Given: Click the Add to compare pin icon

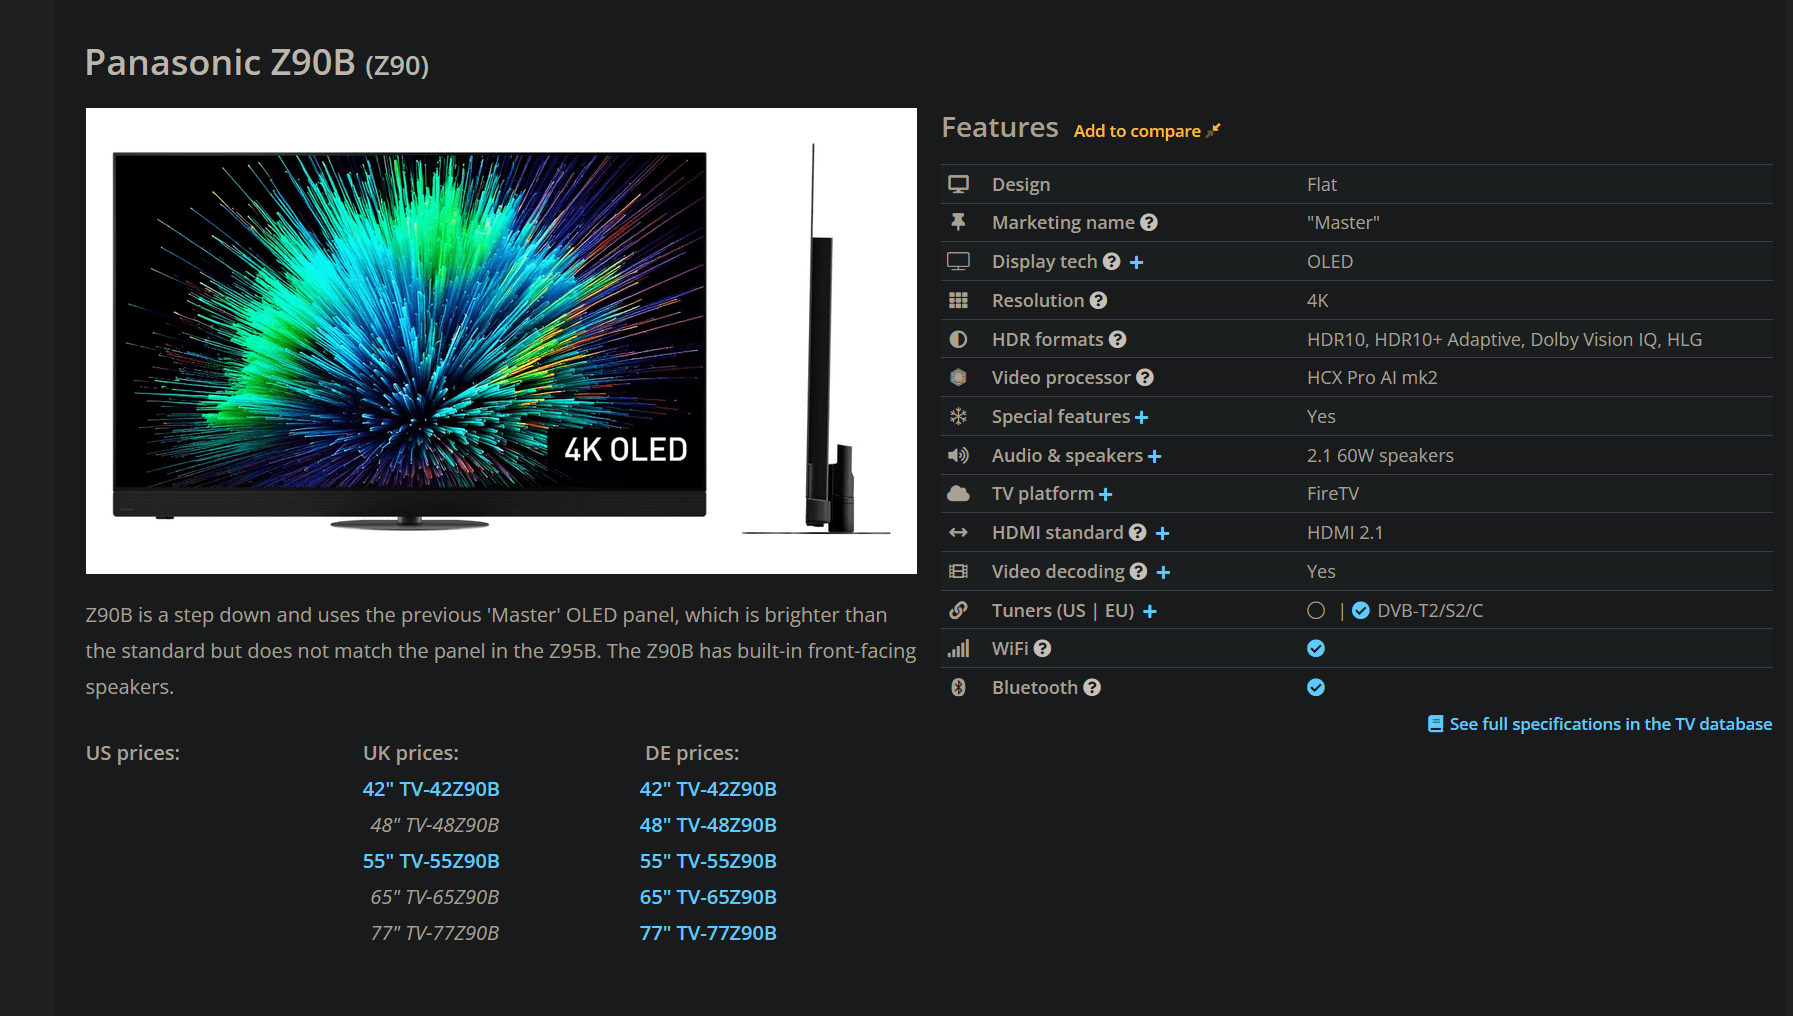Looking at the screenshot, I should pos(1214,131).
